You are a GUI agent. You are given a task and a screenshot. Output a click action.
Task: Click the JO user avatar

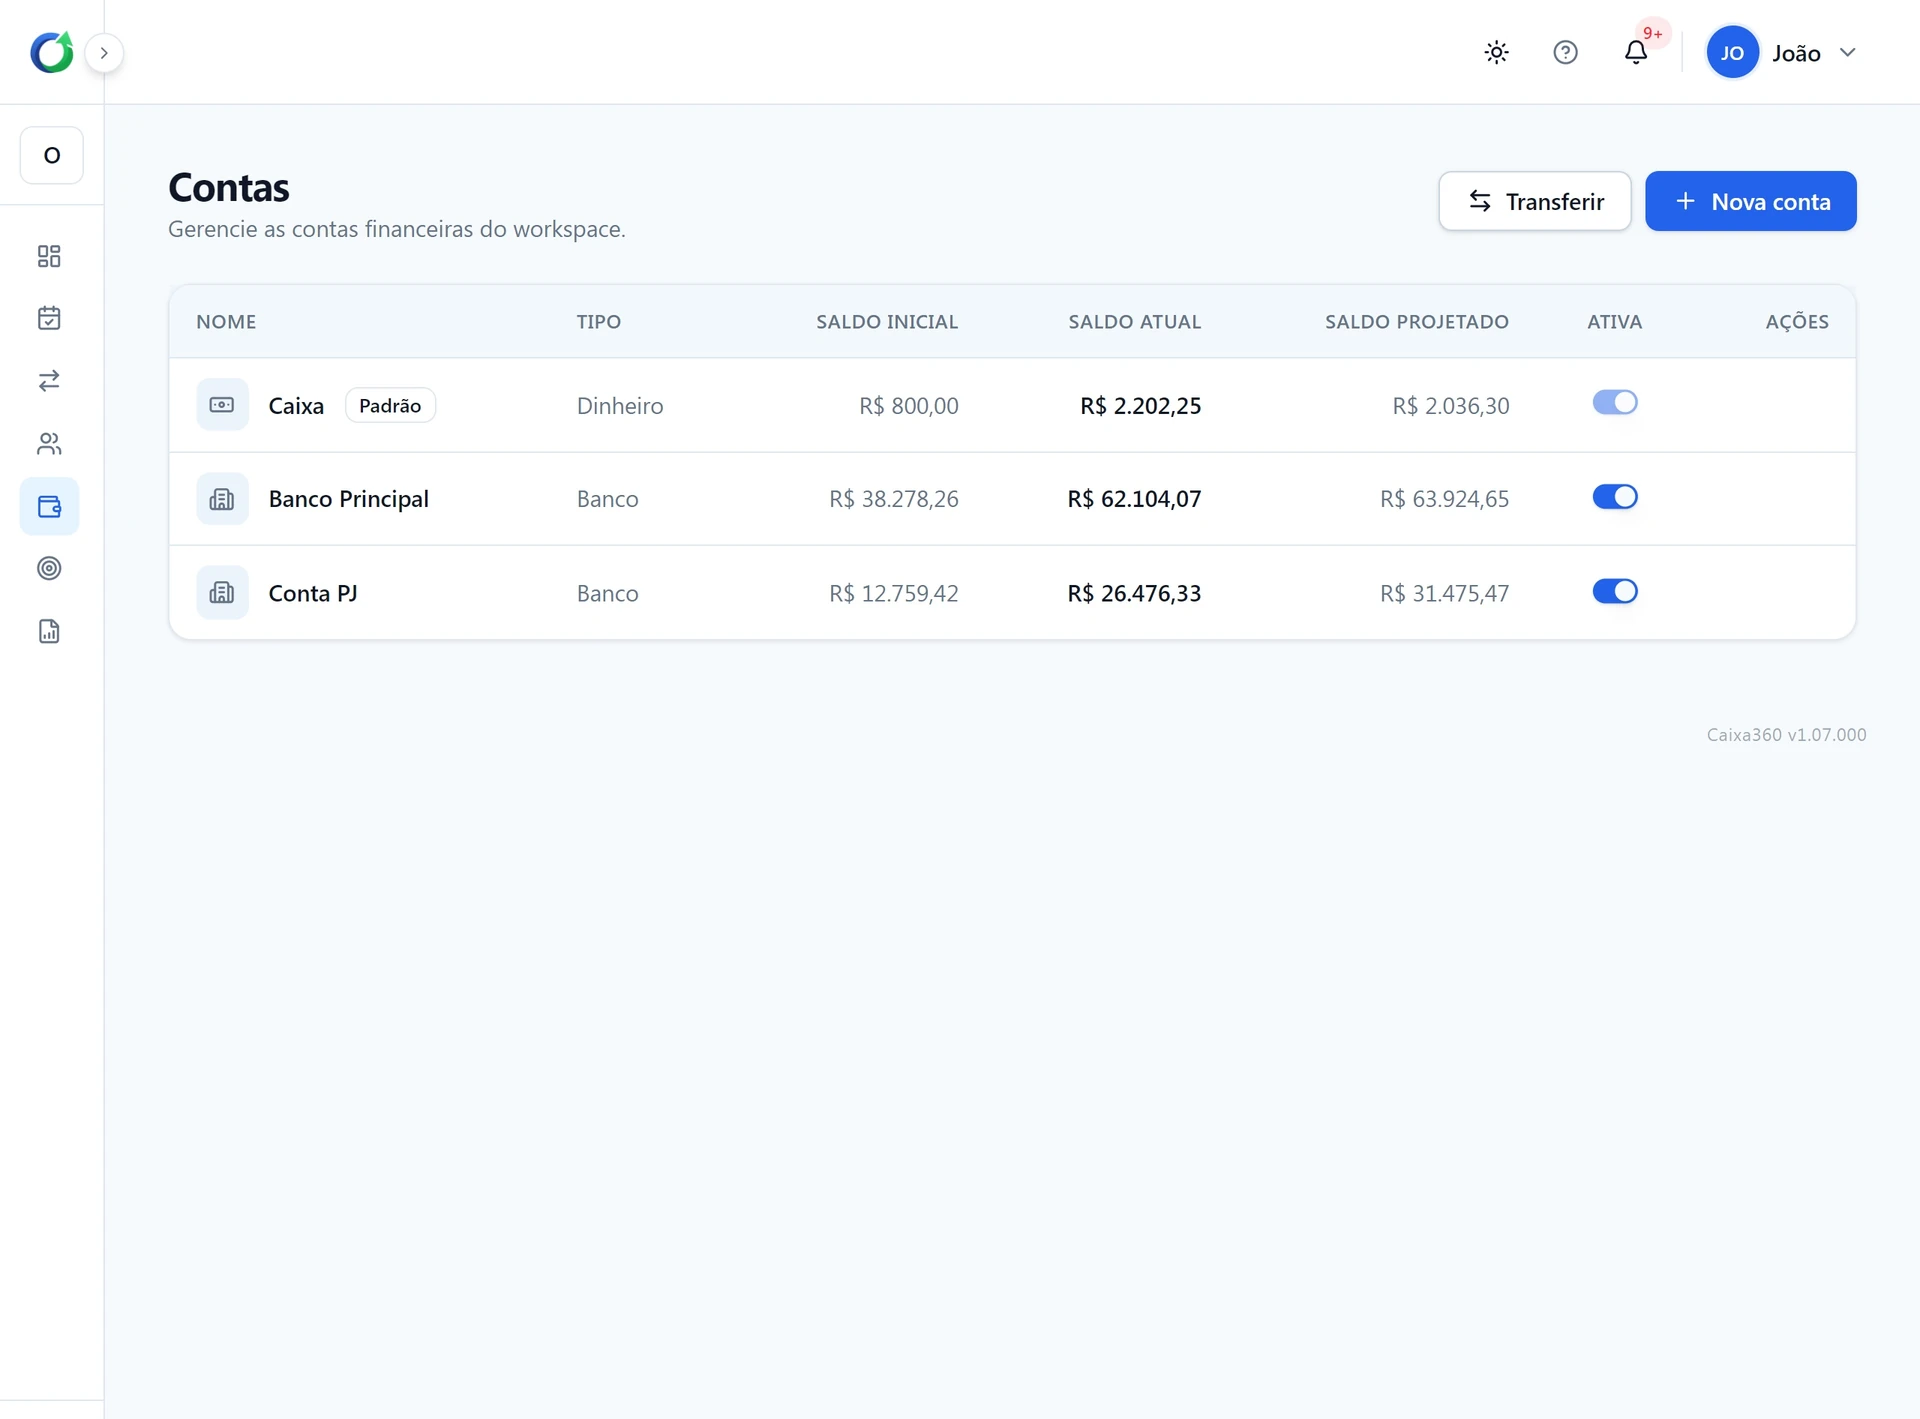coord(1732,53)
